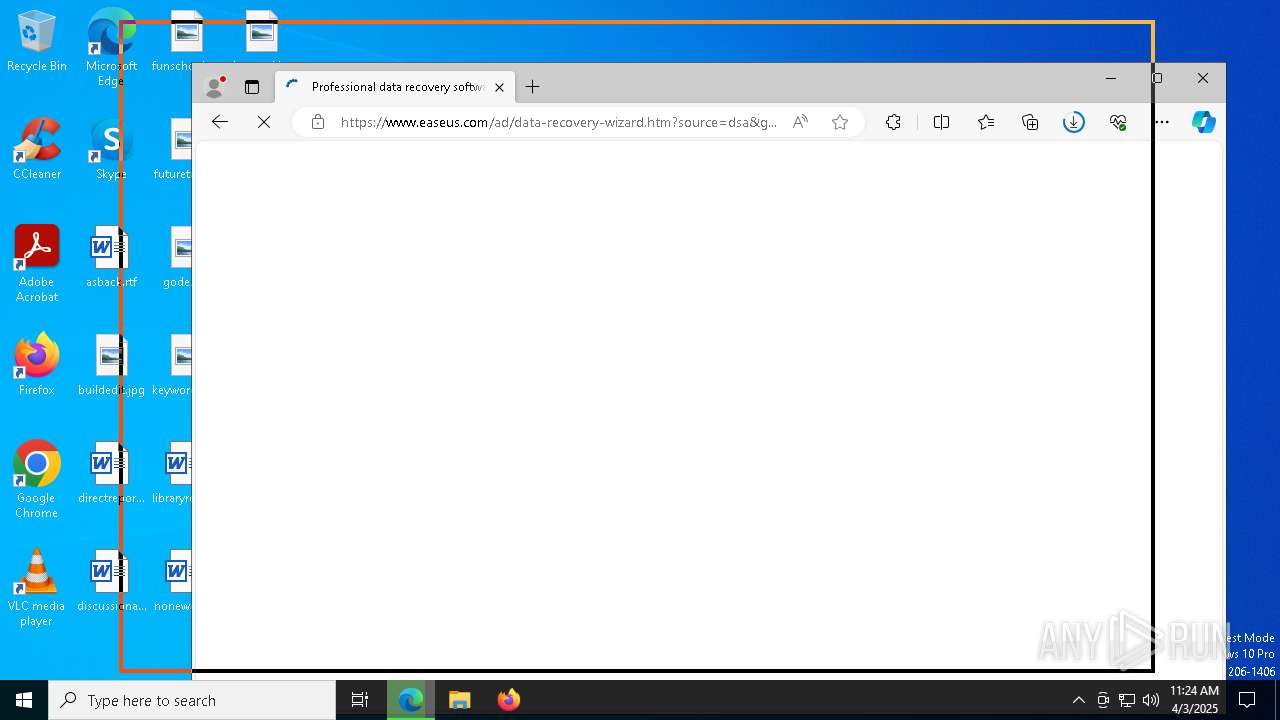1280x720 pixels.
Task: Open Edge Collections panel
Action: pyautogui.click(x=1030, y=122)
